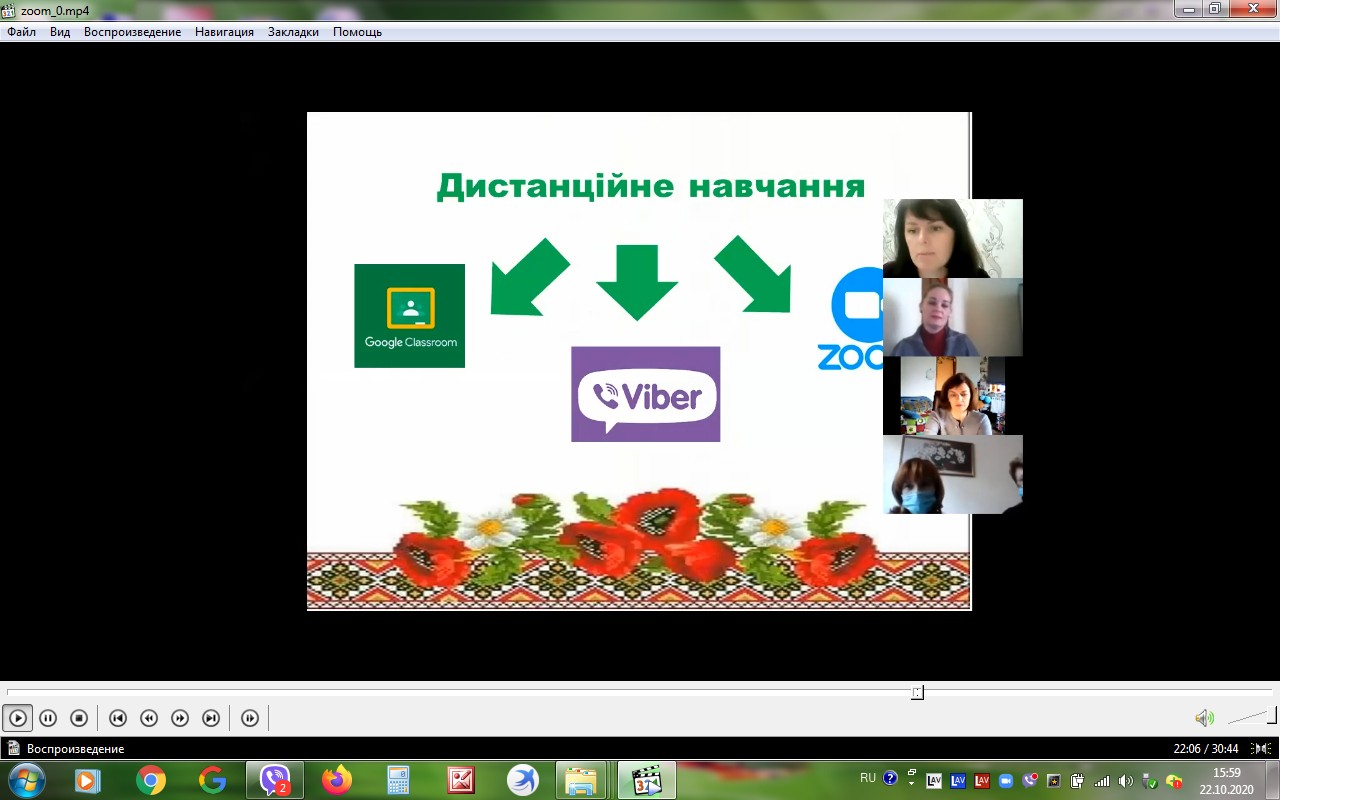The height and width of the screenshot is (800, 1358).
Task: Open Windows Explorer from taskbar
Action: (581, 780)
